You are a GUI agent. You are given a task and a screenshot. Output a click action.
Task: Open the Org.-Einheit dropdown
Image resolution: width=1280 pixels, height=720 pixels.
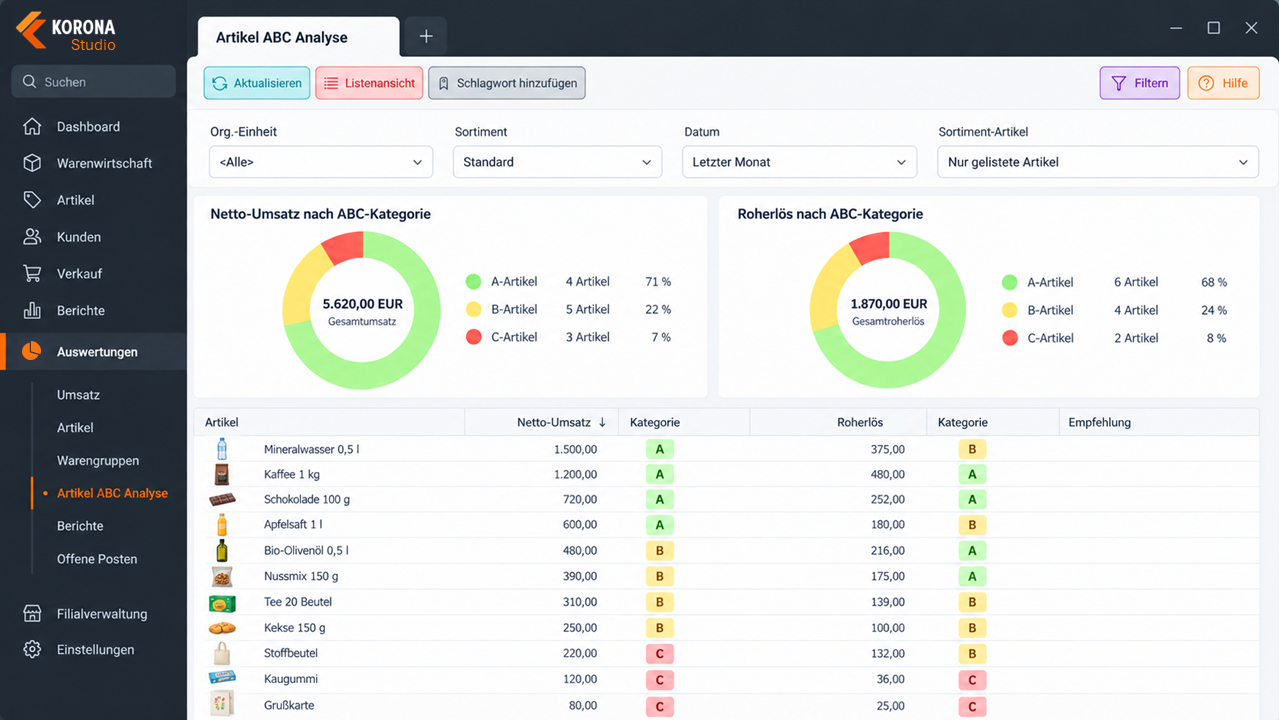pyautogui.click(x=321, y=162)
